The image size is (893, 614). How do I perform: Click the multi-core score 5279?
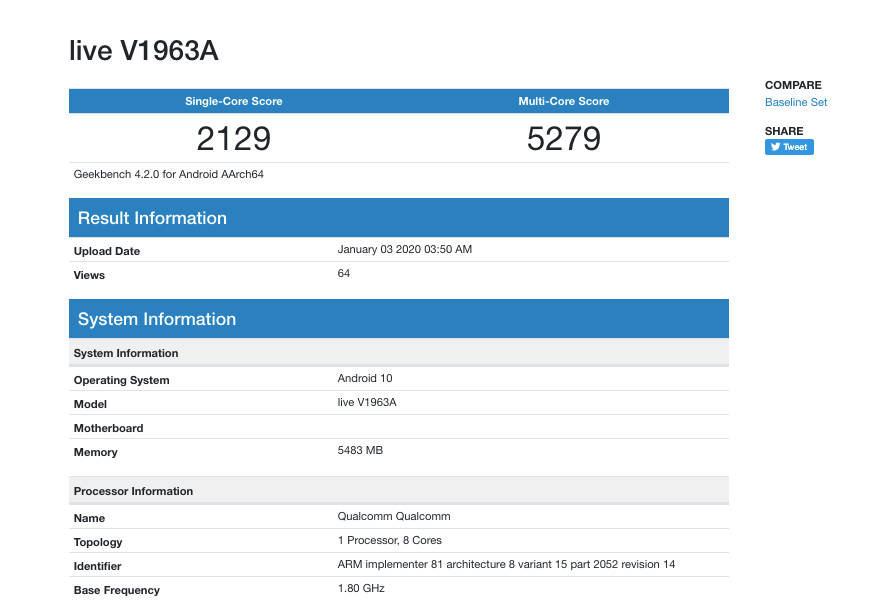click(563, 139)
